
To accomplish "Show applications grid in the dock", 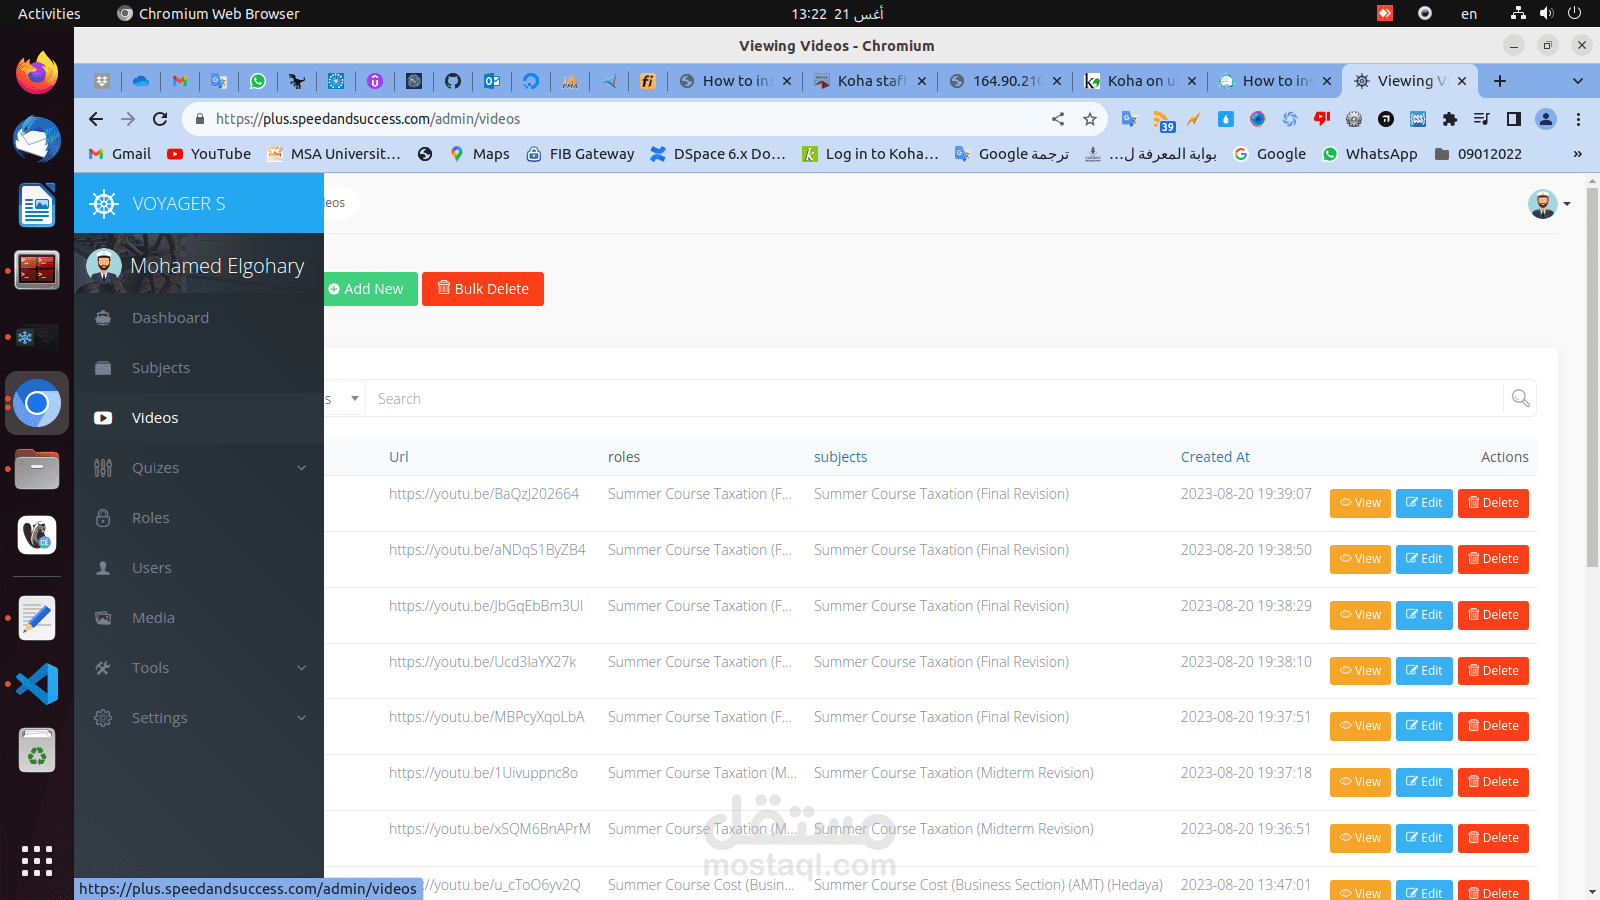I will click(x=37, y=861).
